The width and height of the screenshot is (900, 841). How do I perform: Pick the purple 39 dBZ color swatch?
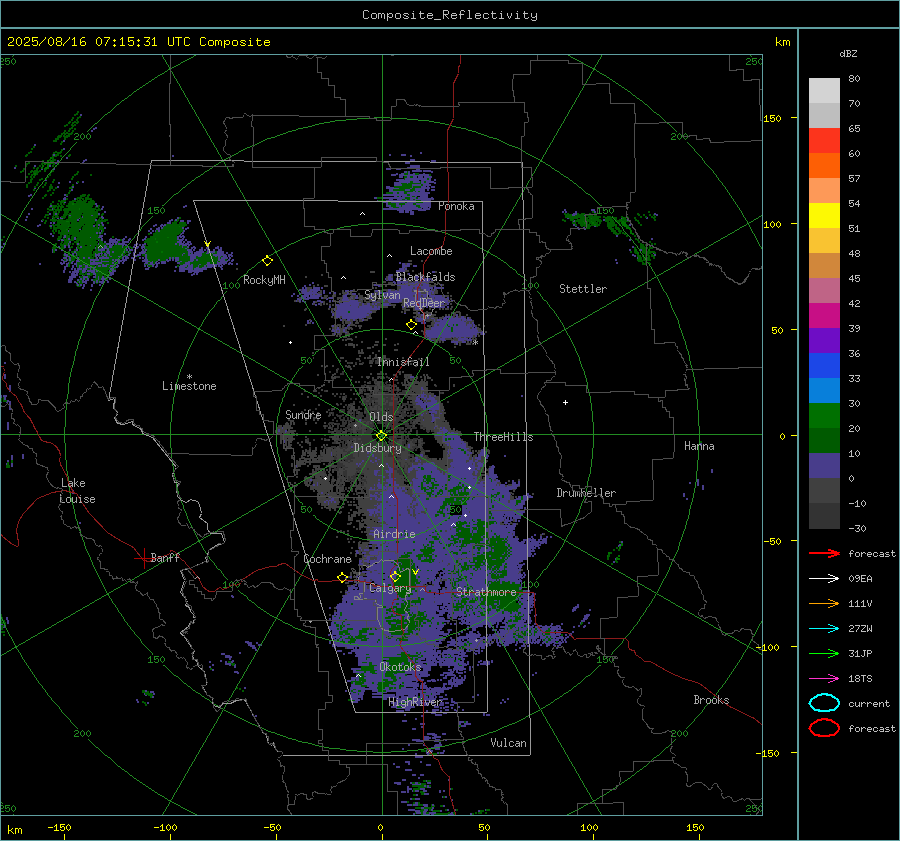point(824,341)
